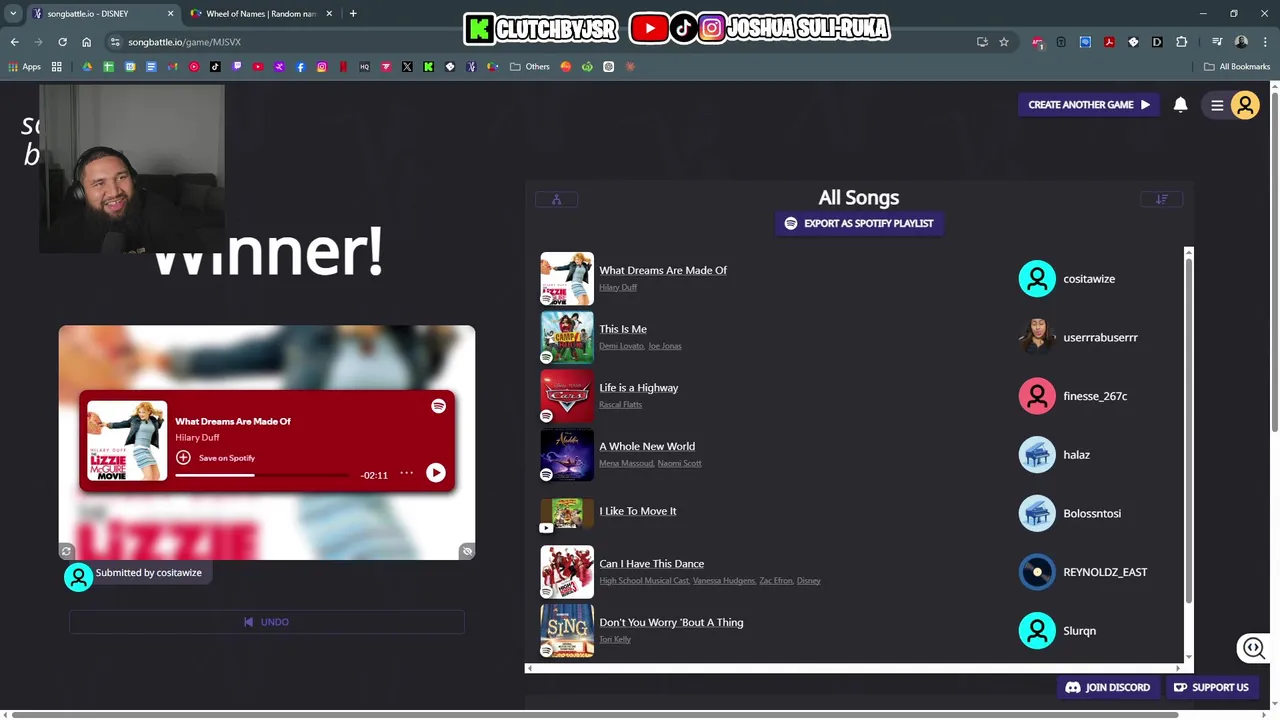
Task: Open Chrome three-dot menu
Action: coord(1265,42)
